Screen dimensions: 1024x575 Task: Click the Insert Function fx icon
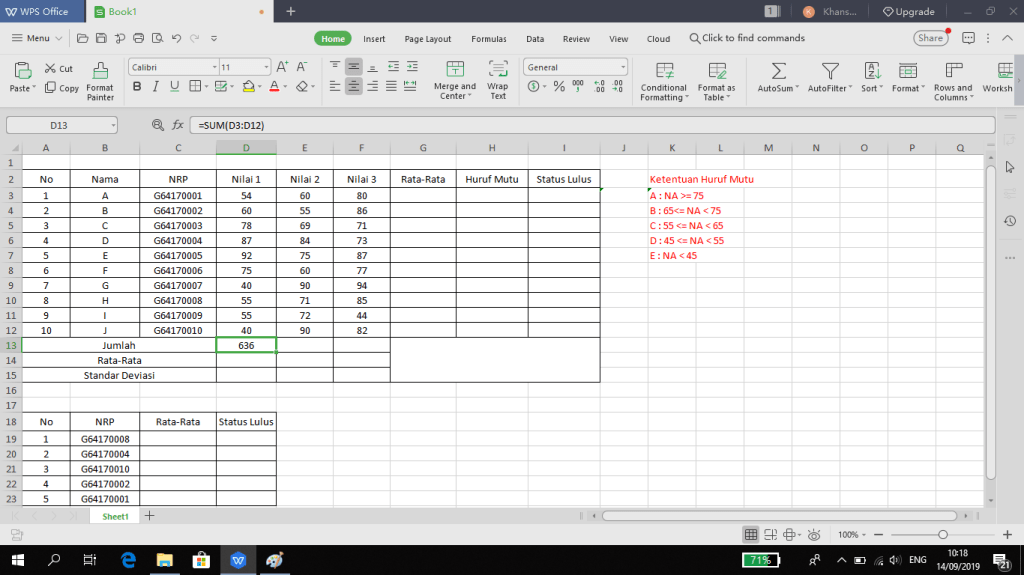click(177, 125)
